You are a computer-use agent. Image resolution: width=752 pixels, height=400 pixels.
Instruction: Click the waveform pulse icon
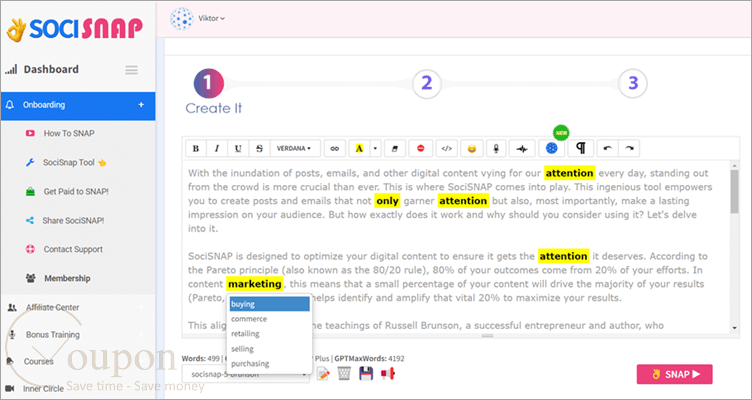point(522,149)
